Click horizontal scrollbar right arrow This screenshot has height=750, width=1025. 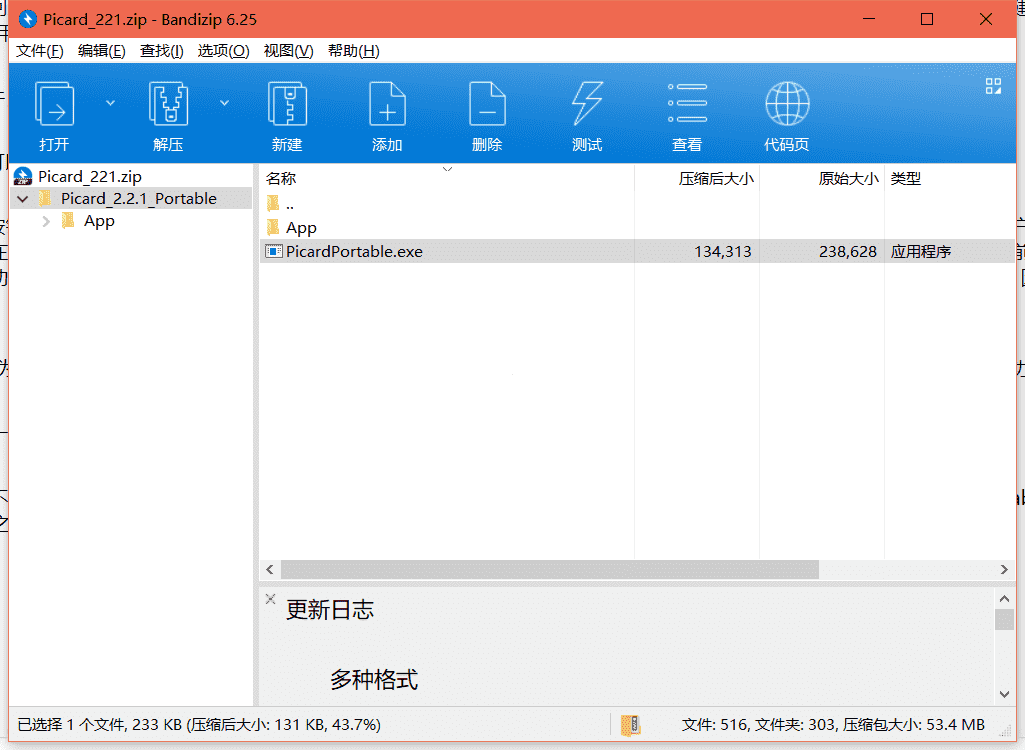click(x=1004, y=570)
